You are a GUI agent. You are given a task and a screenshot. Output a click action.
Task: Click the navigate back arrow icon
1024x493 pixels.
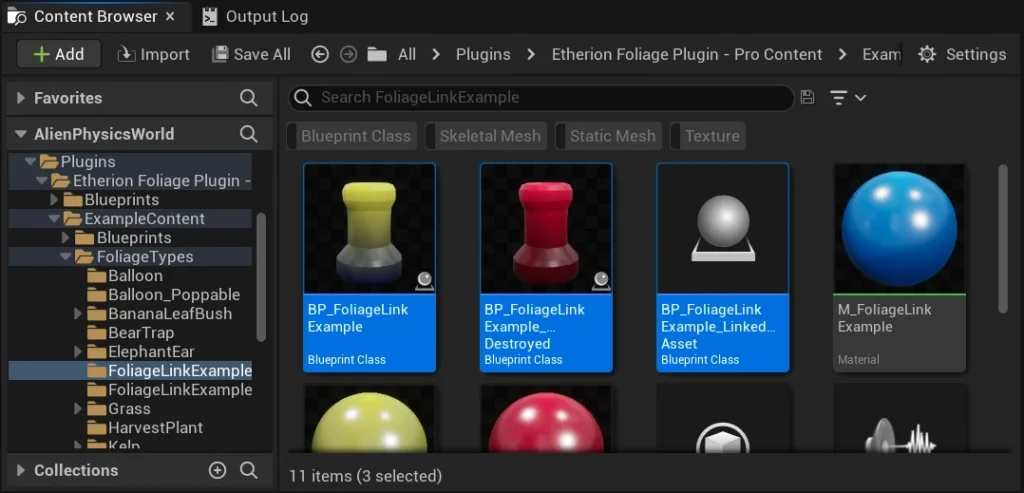(x=320, y=55)
